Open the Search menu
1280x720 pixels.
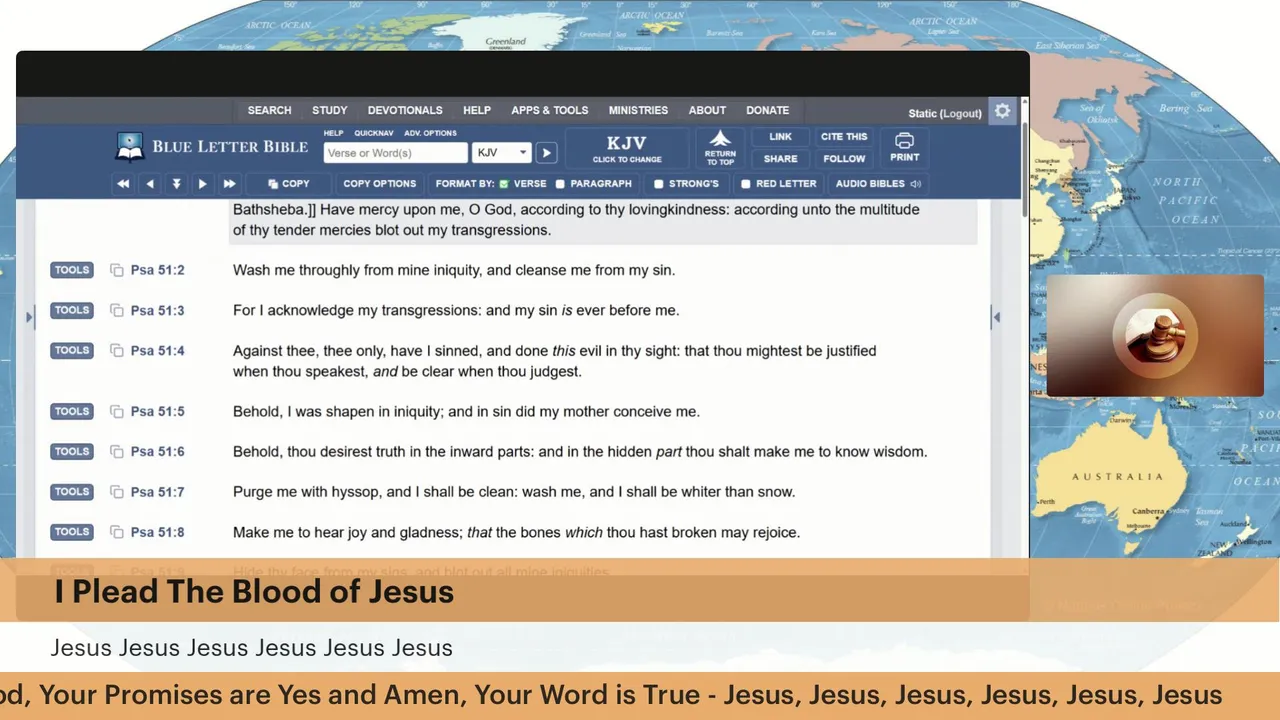click(x=269, y=110)
